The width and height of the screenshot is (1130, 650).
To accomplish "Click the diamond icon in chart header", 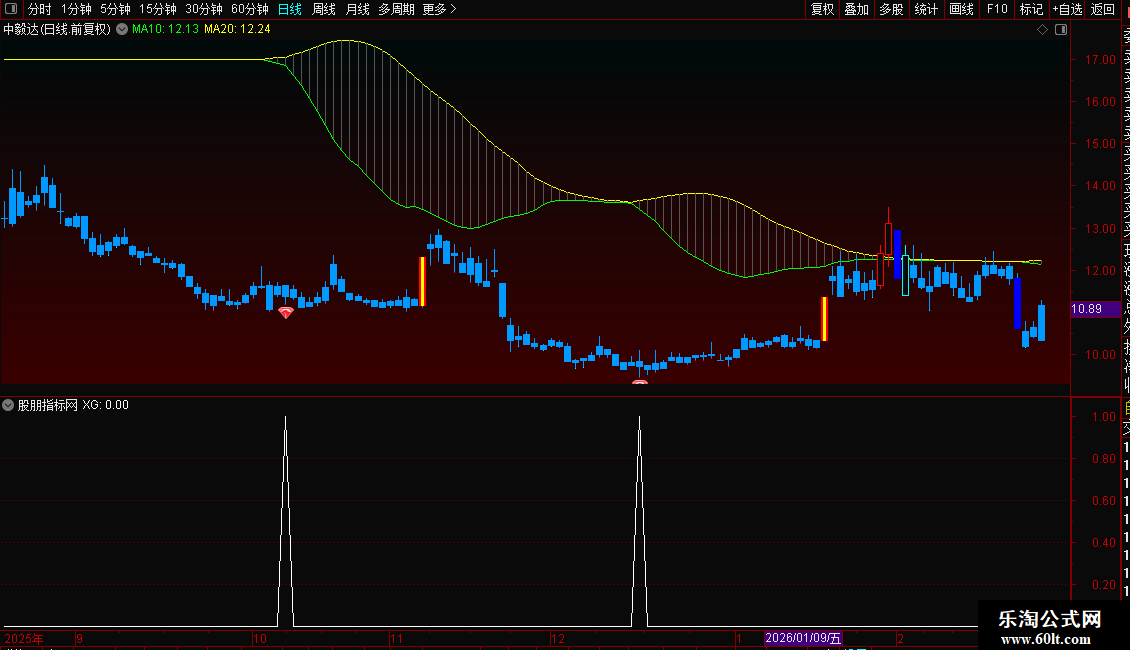I will (x=1042, y=29).
